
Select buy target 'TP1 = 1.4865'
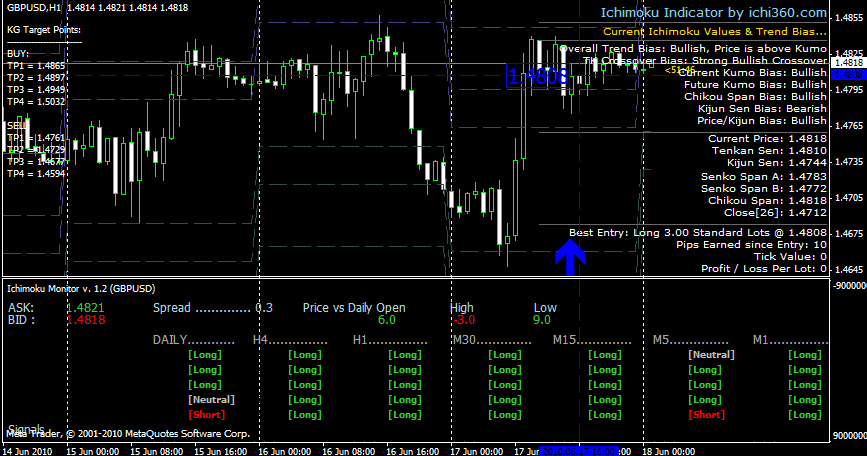(x=36, y=66)
